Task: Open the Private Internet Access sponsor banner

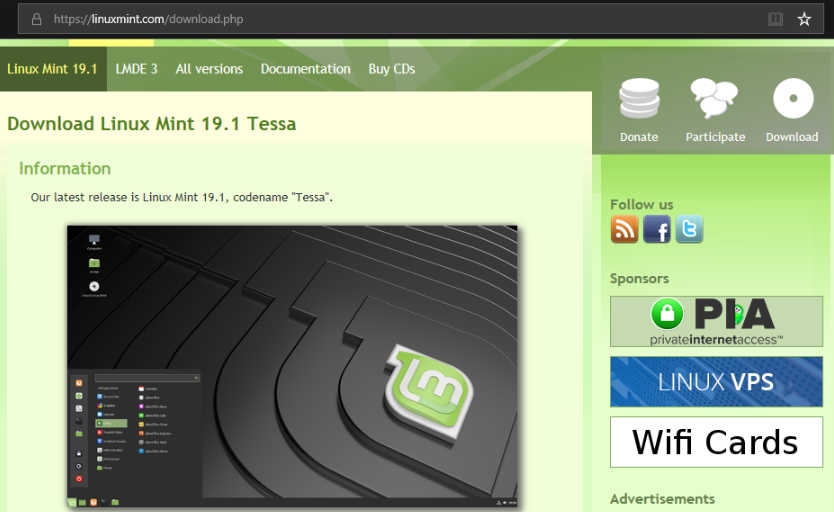Action: click(716, 322)
